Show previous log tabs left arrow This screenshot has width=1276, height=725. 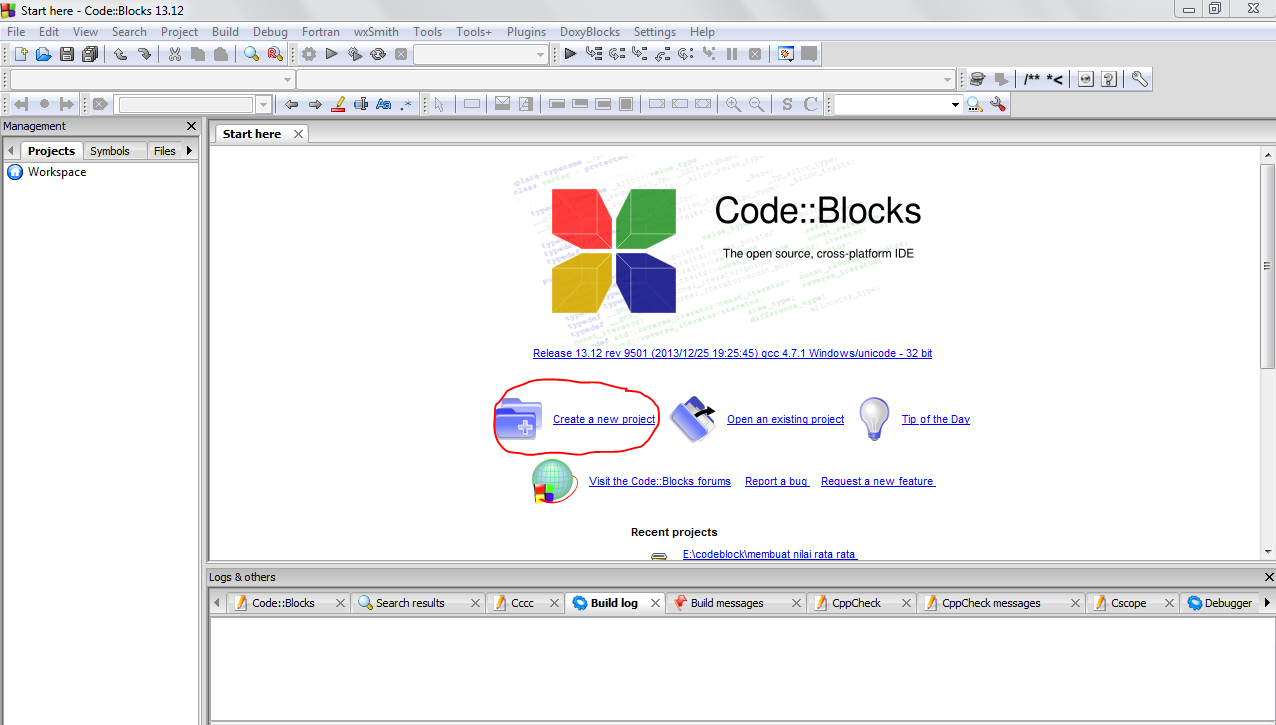coord(217,603)
